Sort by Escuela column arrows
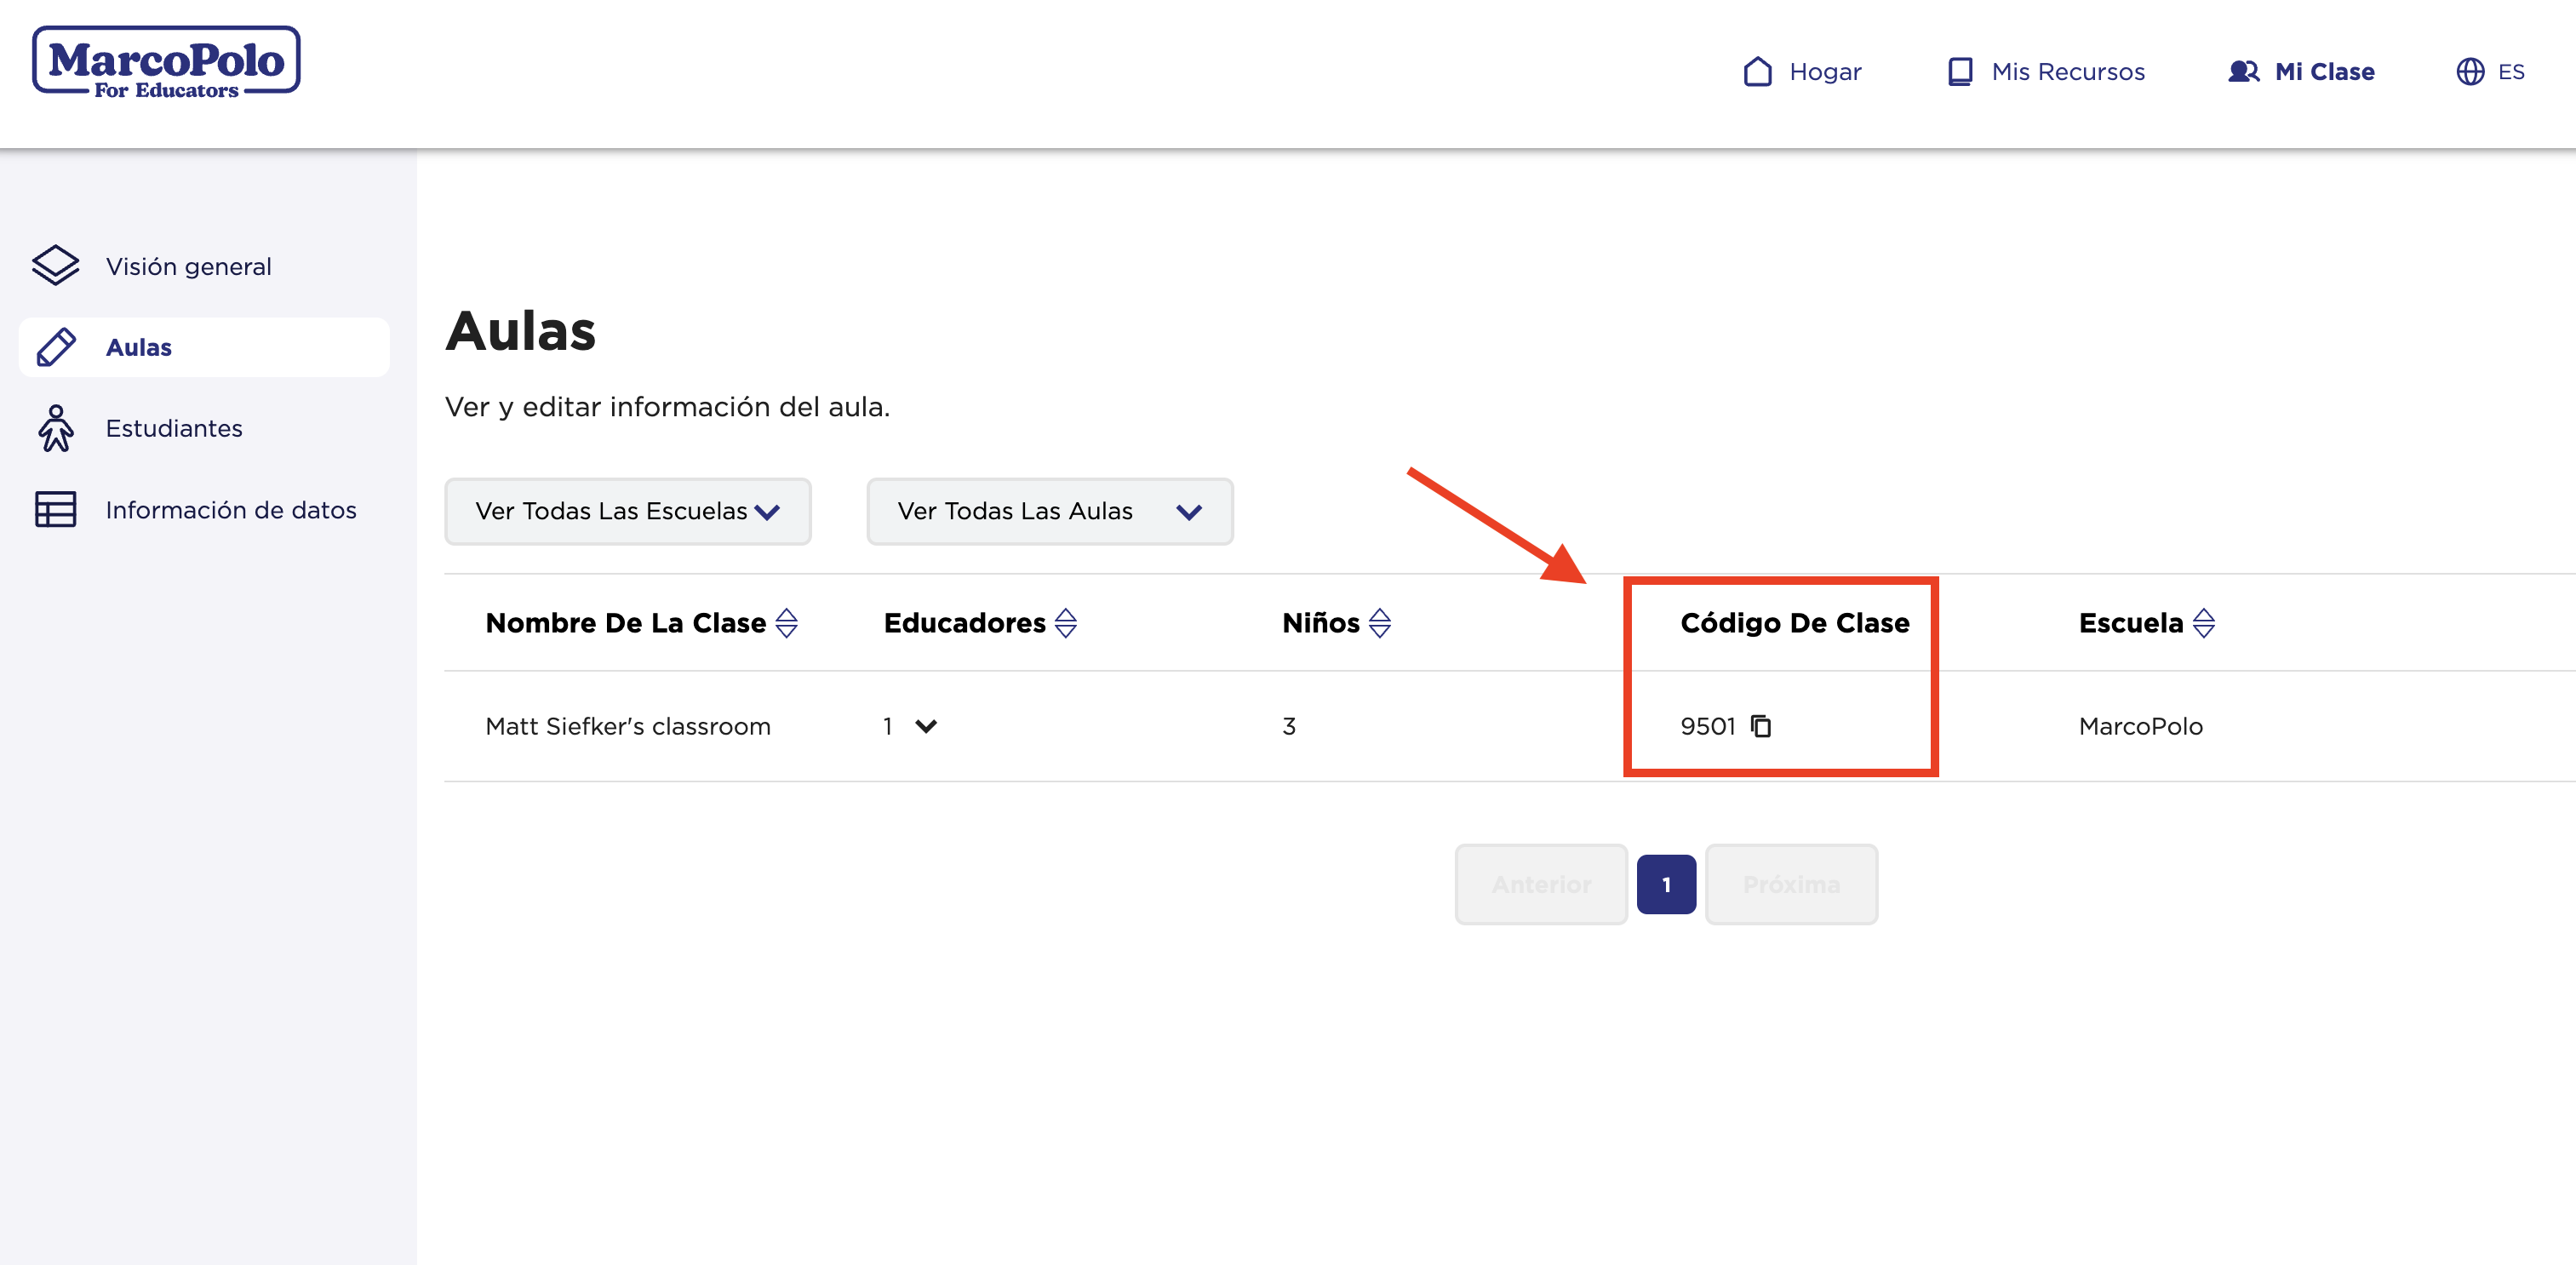The image size is (2576, 1265). tap(2204, 623)
